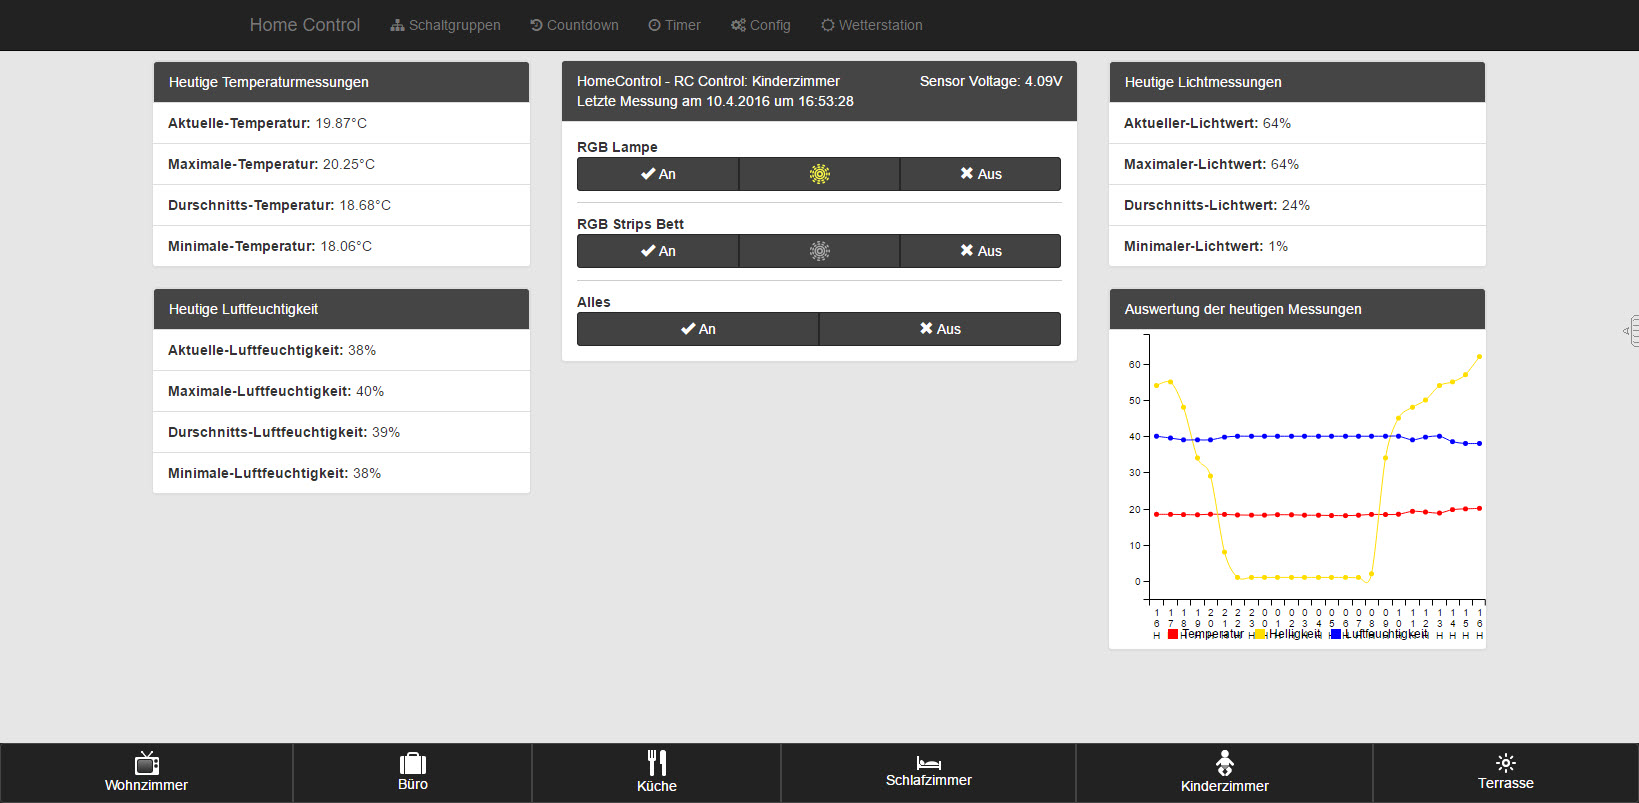Screen dimensions: 1639x803
Task: Open the Countdown menu item
Action: 574,25
